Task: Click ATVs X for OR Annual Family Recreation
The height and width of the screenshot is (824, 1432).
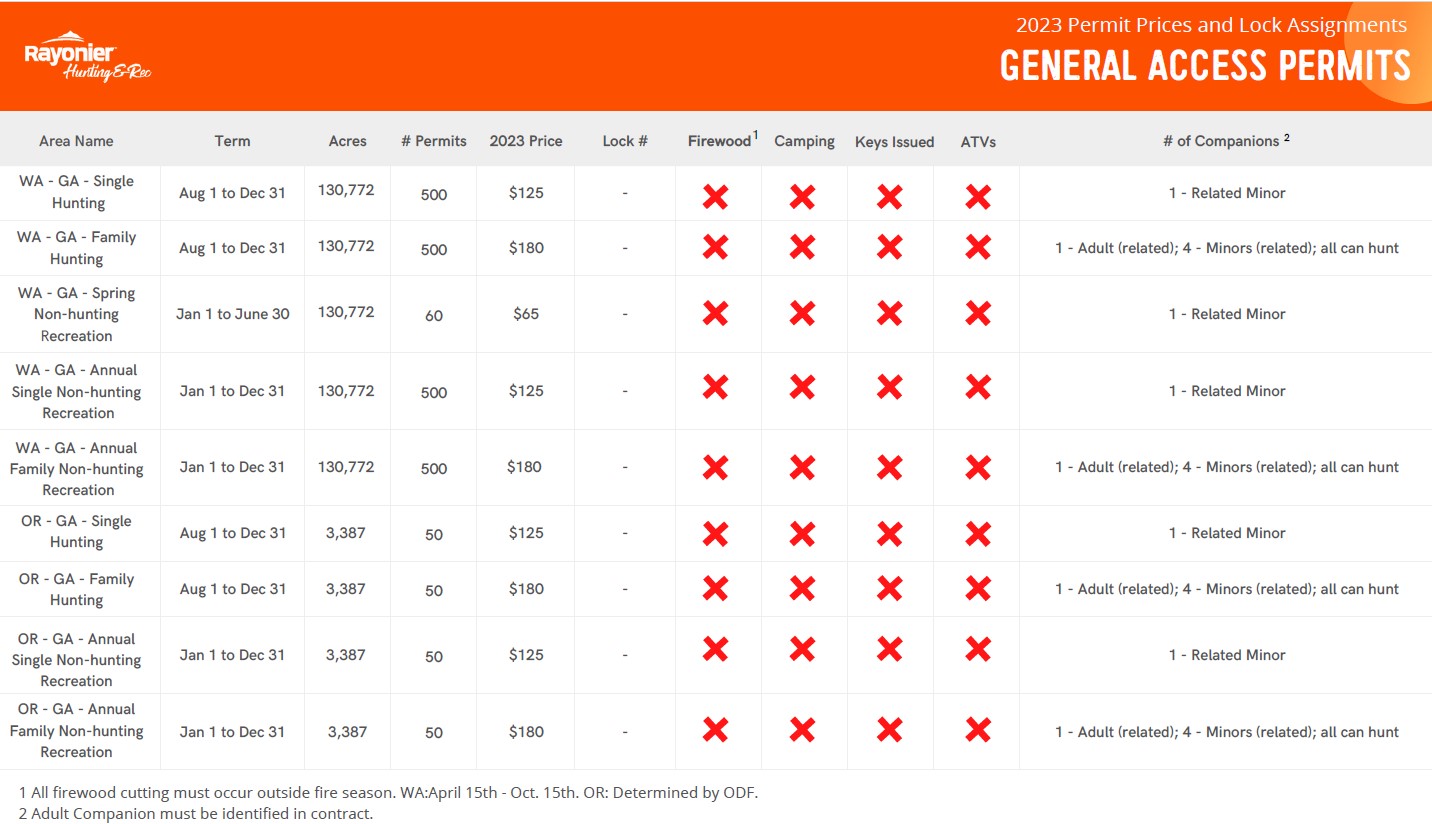Action: pos(978,731)
